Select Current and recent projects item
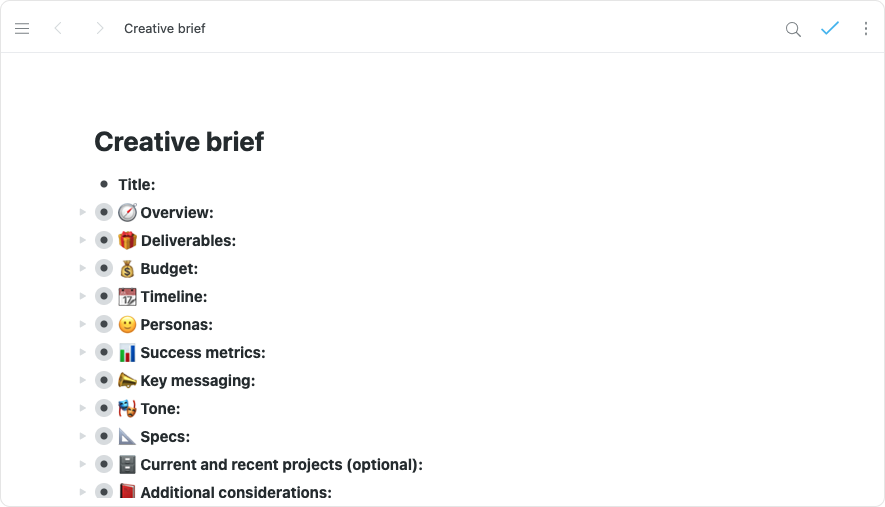The image size is (885, 507). (x=281, y=465)
